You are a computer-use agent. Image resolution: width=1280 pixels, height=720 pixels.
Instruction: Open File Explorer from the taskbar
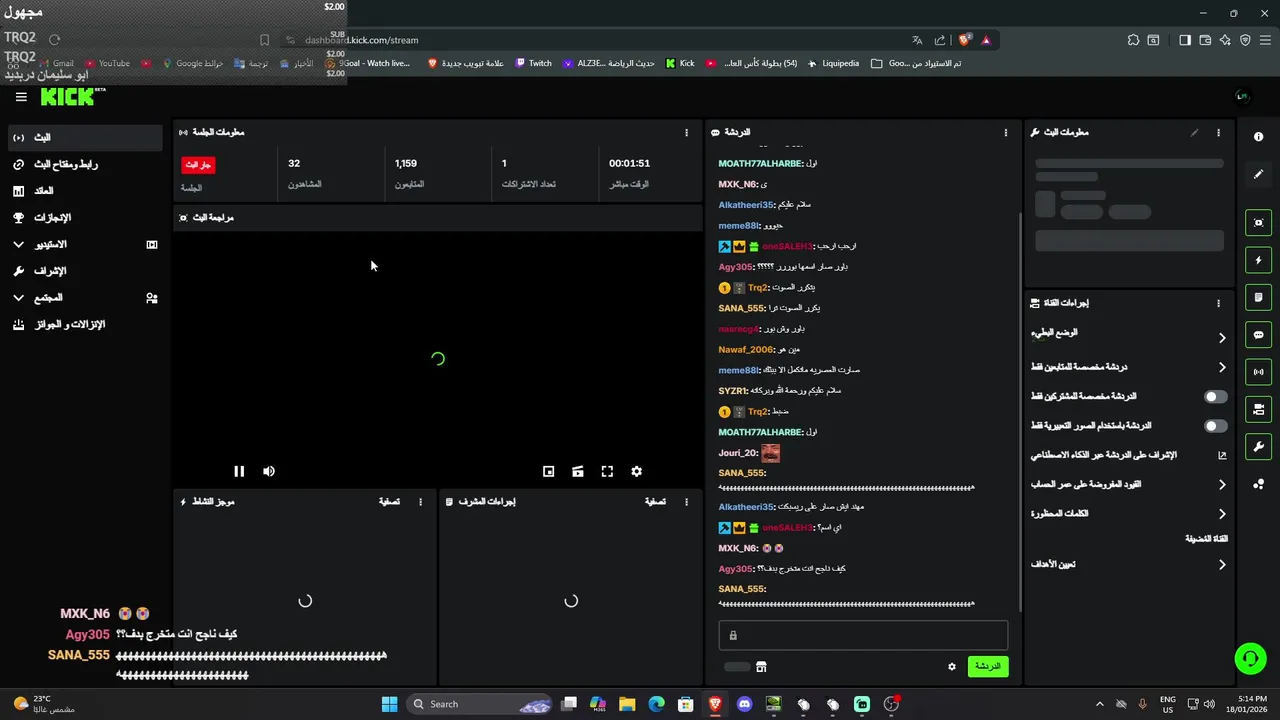coord(627,704)
